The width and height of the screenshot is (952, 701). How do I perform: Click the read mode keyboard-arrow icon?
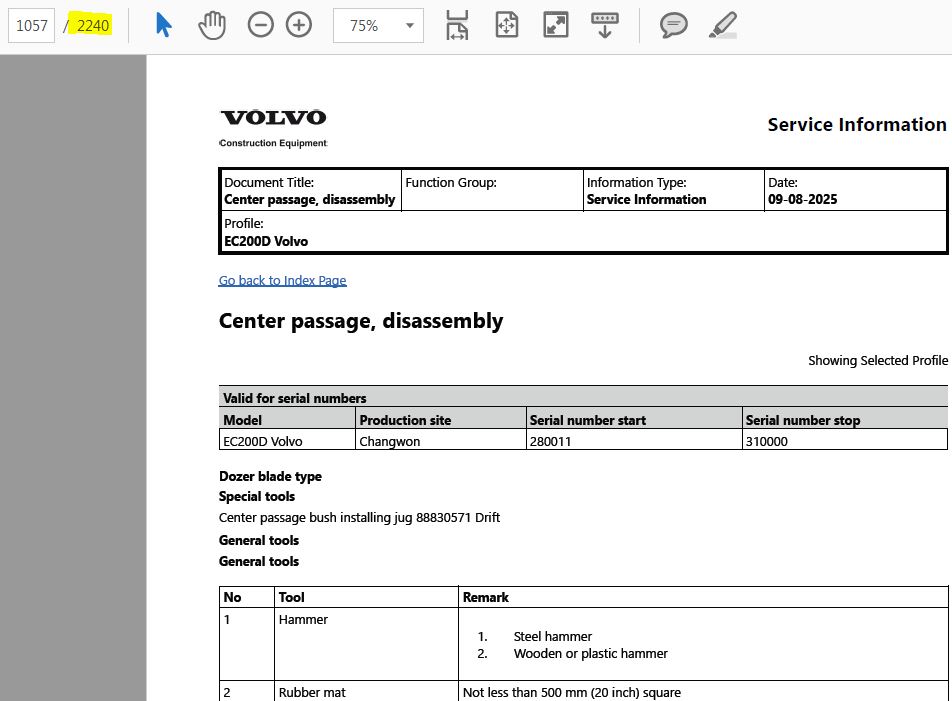tap(605, 25)
